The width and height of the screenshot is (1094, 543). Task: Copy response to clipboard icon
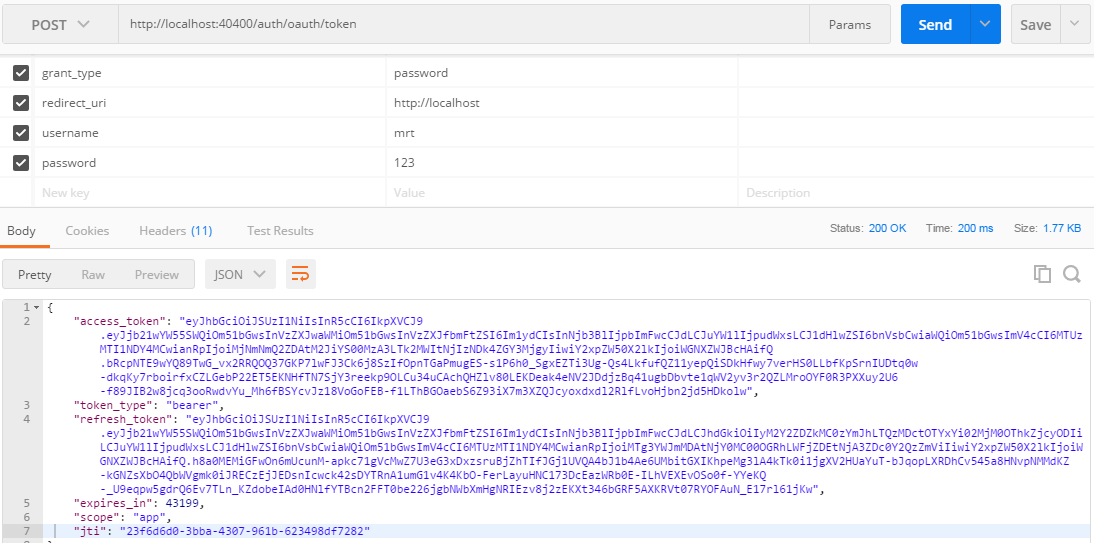point(1042,274)
